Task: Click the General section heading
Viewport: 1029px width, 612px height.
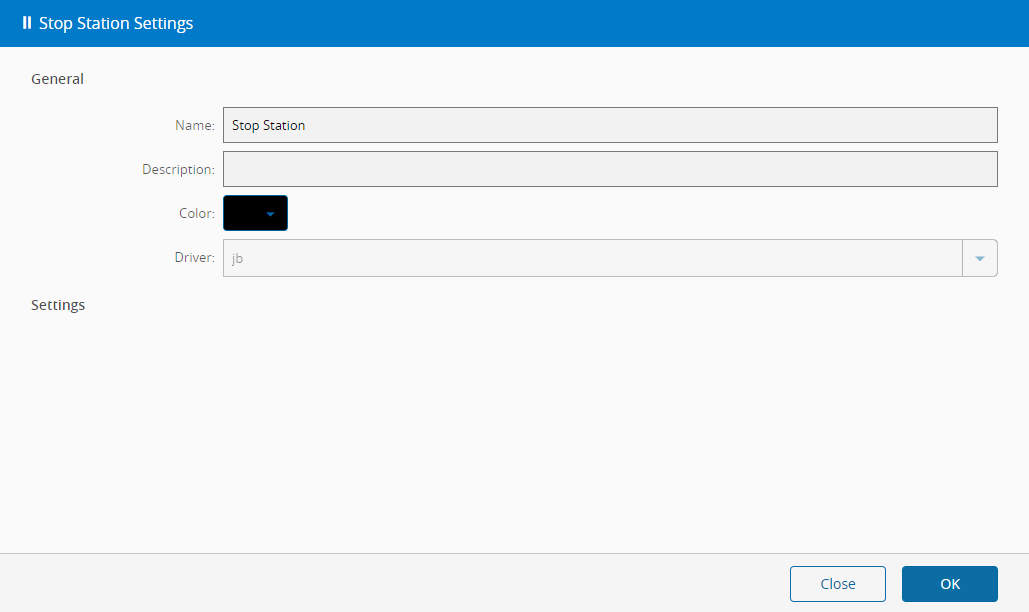Action: [x=58, y=79]
